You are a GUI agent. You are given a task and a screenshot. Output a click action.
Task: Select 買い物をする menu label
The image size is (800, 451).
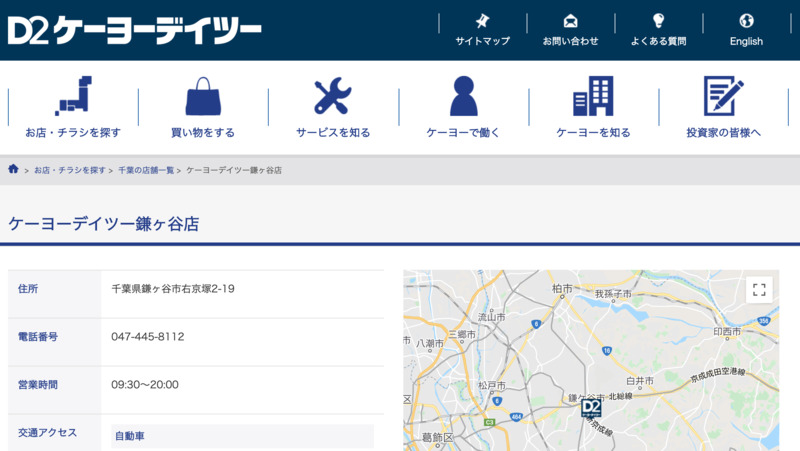pyautogui.click(x=203, y=132)
